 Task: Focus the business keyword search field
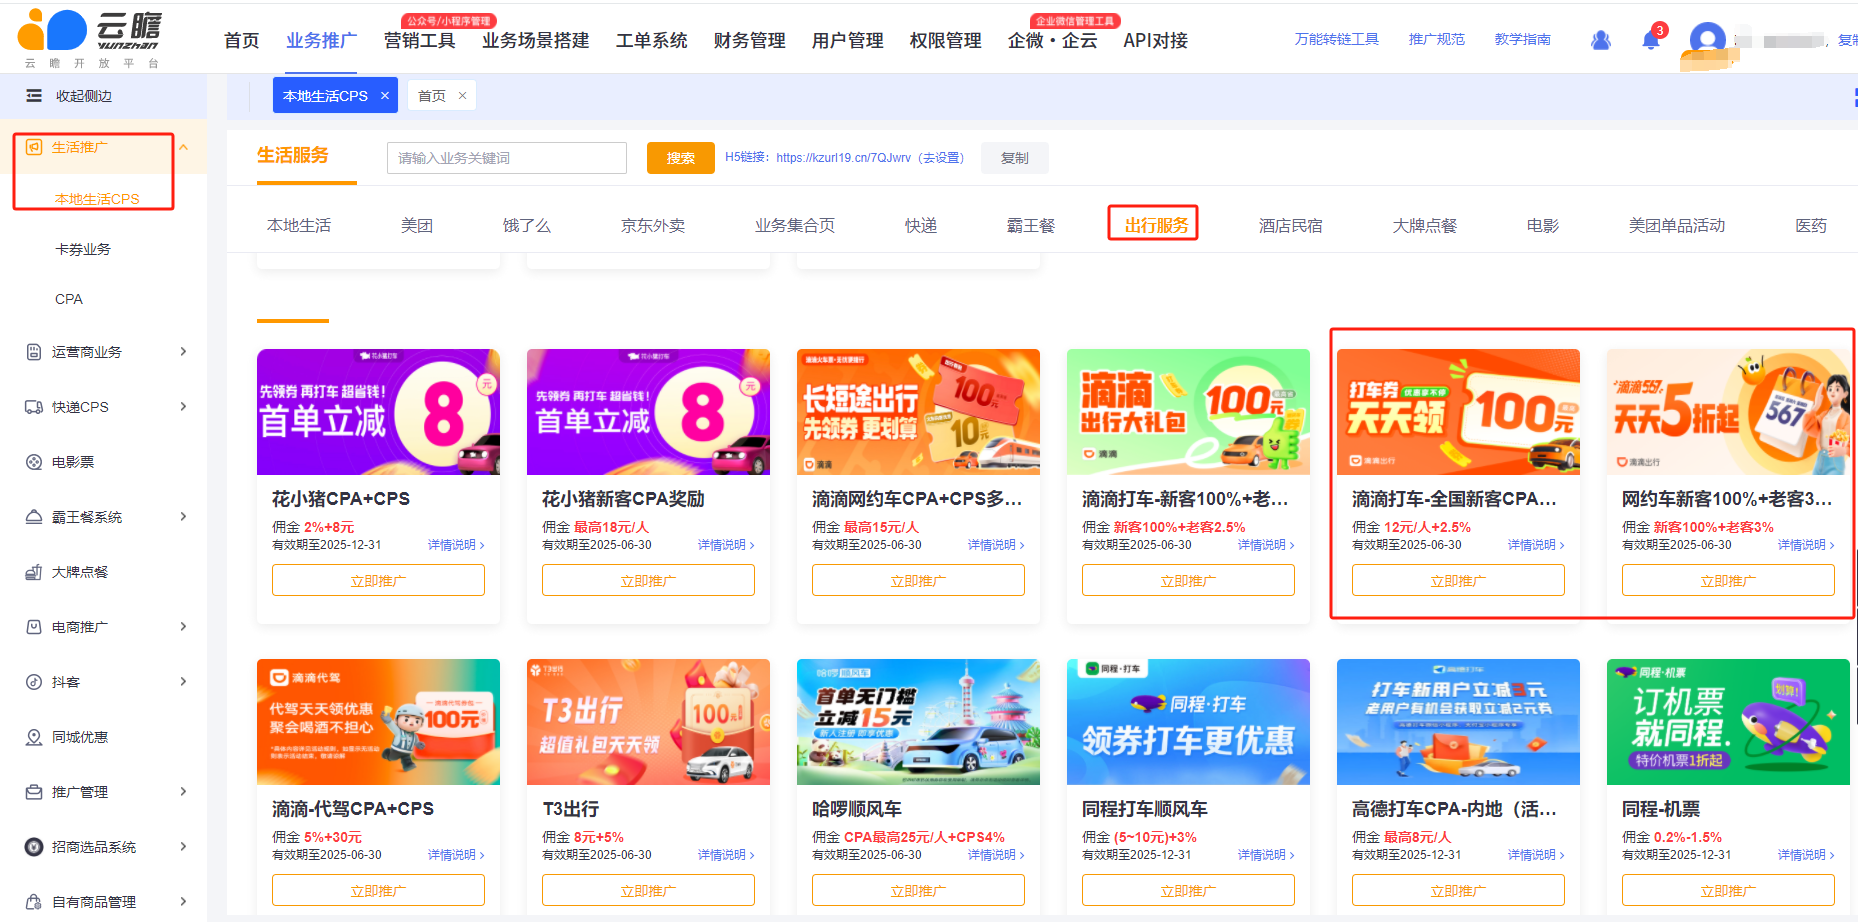(507, 158)
